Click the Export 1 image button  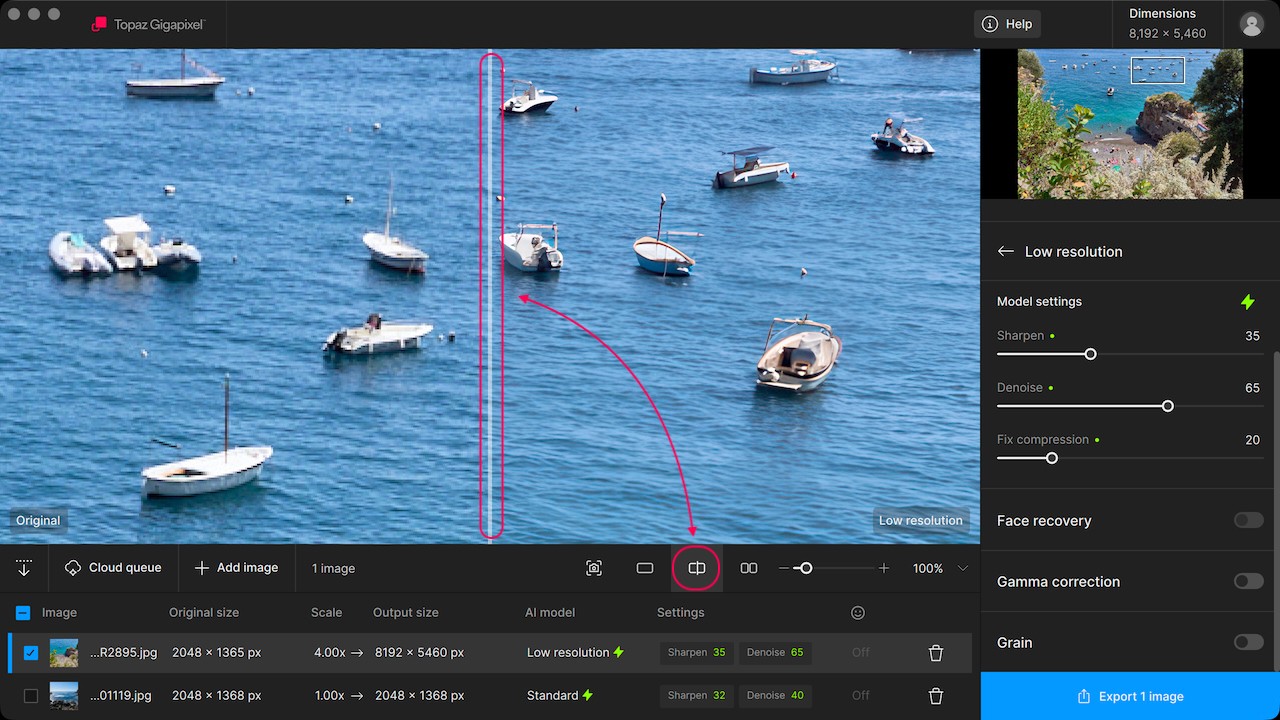click(x=1130, y=696)
